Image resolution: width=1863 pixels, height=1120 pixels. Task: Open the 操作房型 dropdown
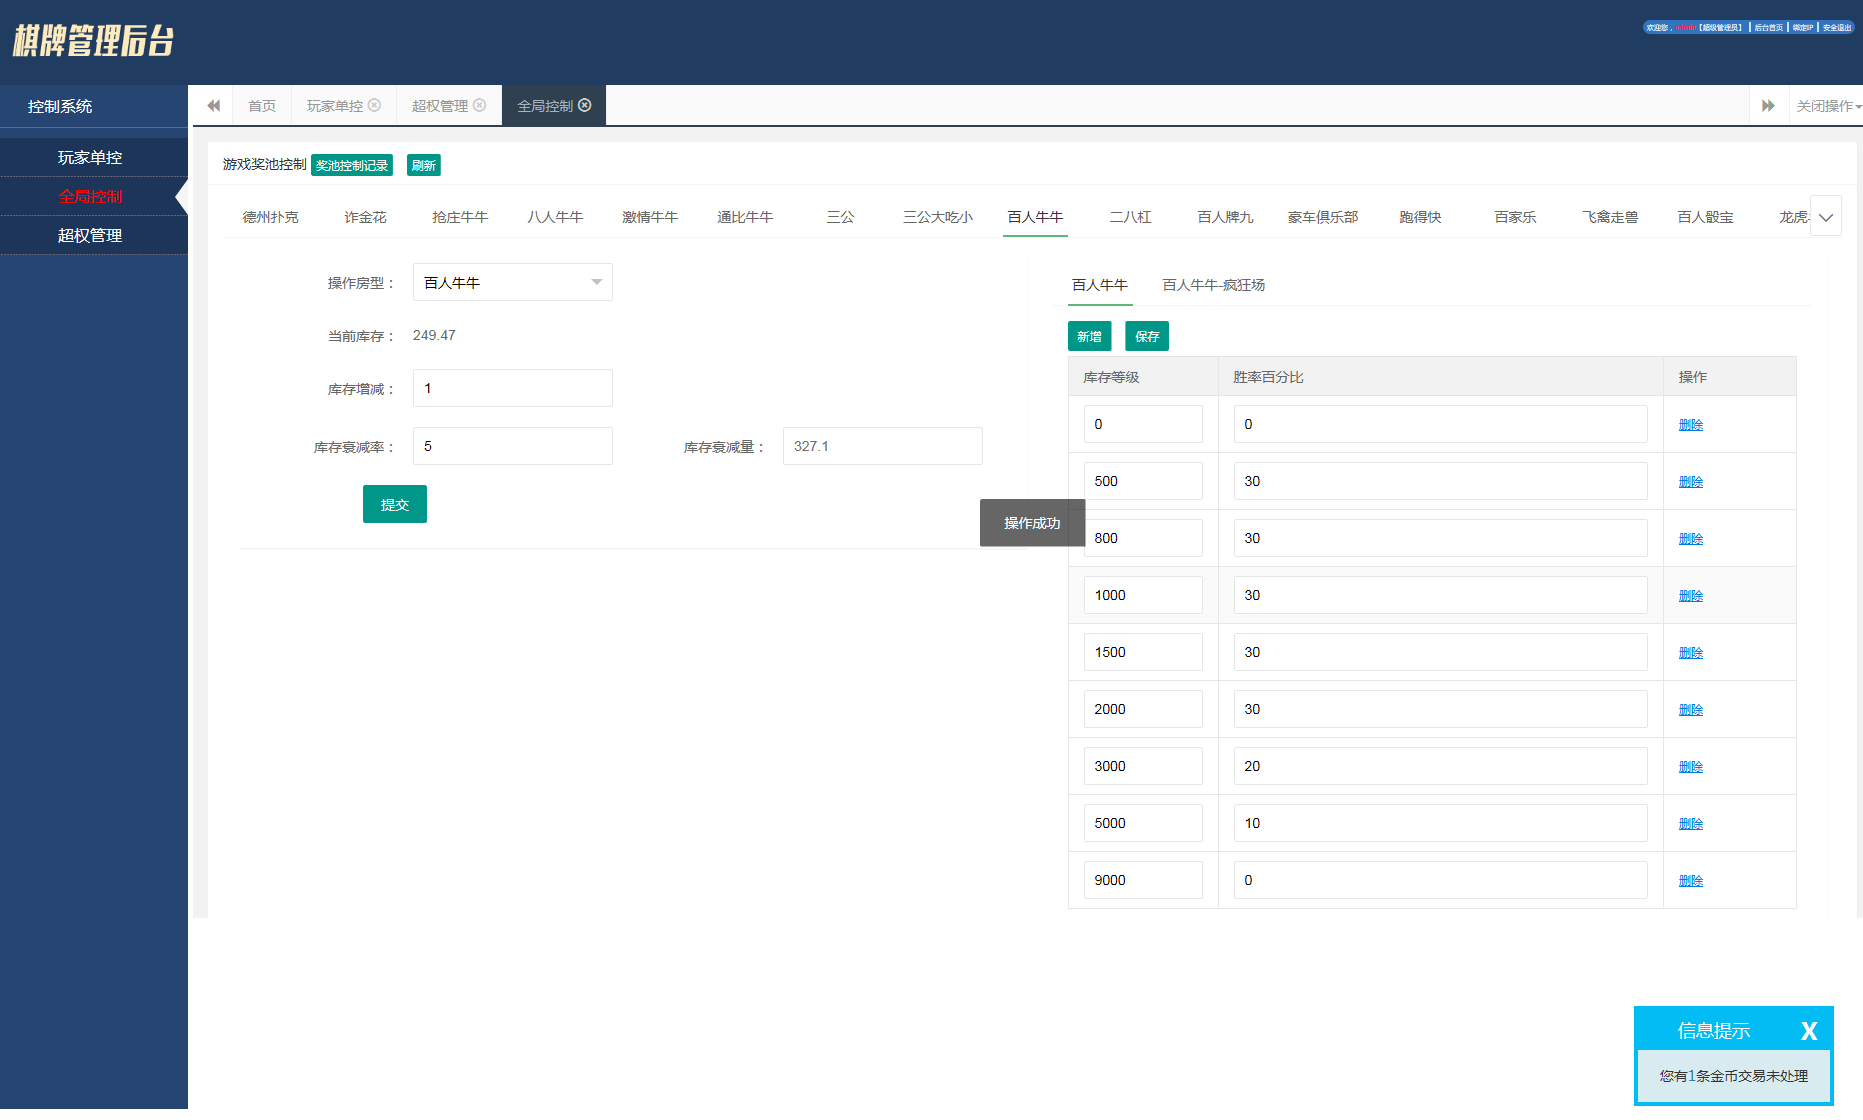512,283
